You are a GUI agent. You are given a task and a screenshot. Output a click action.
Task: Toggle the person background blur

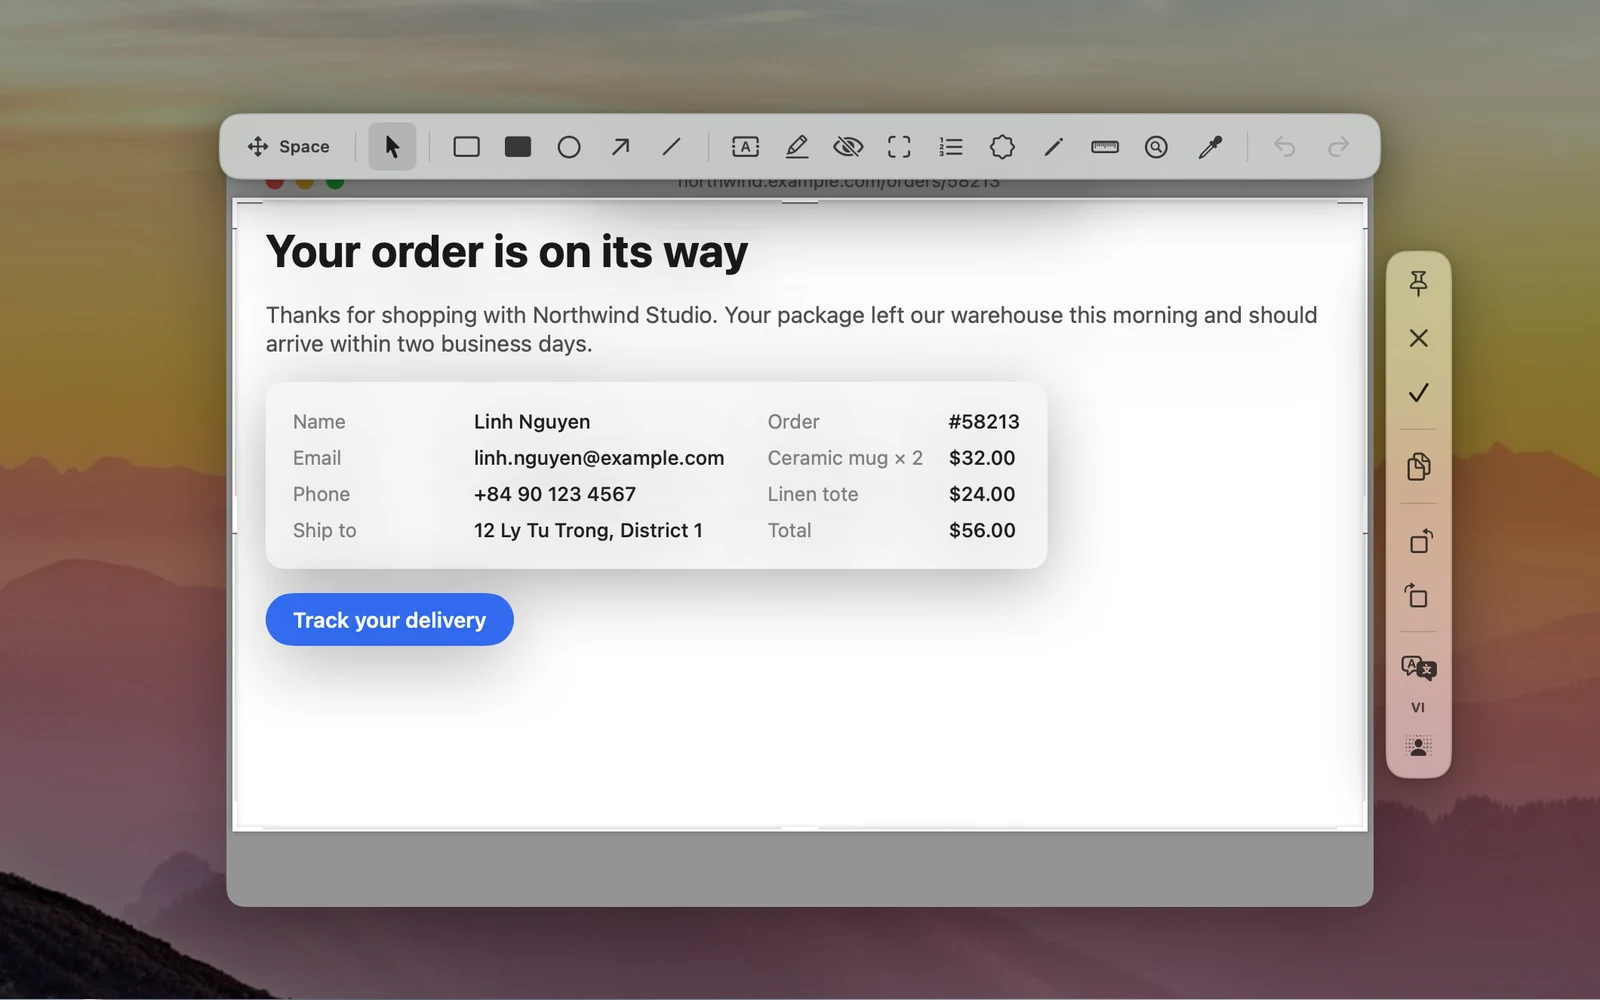tap(1418, 746)
